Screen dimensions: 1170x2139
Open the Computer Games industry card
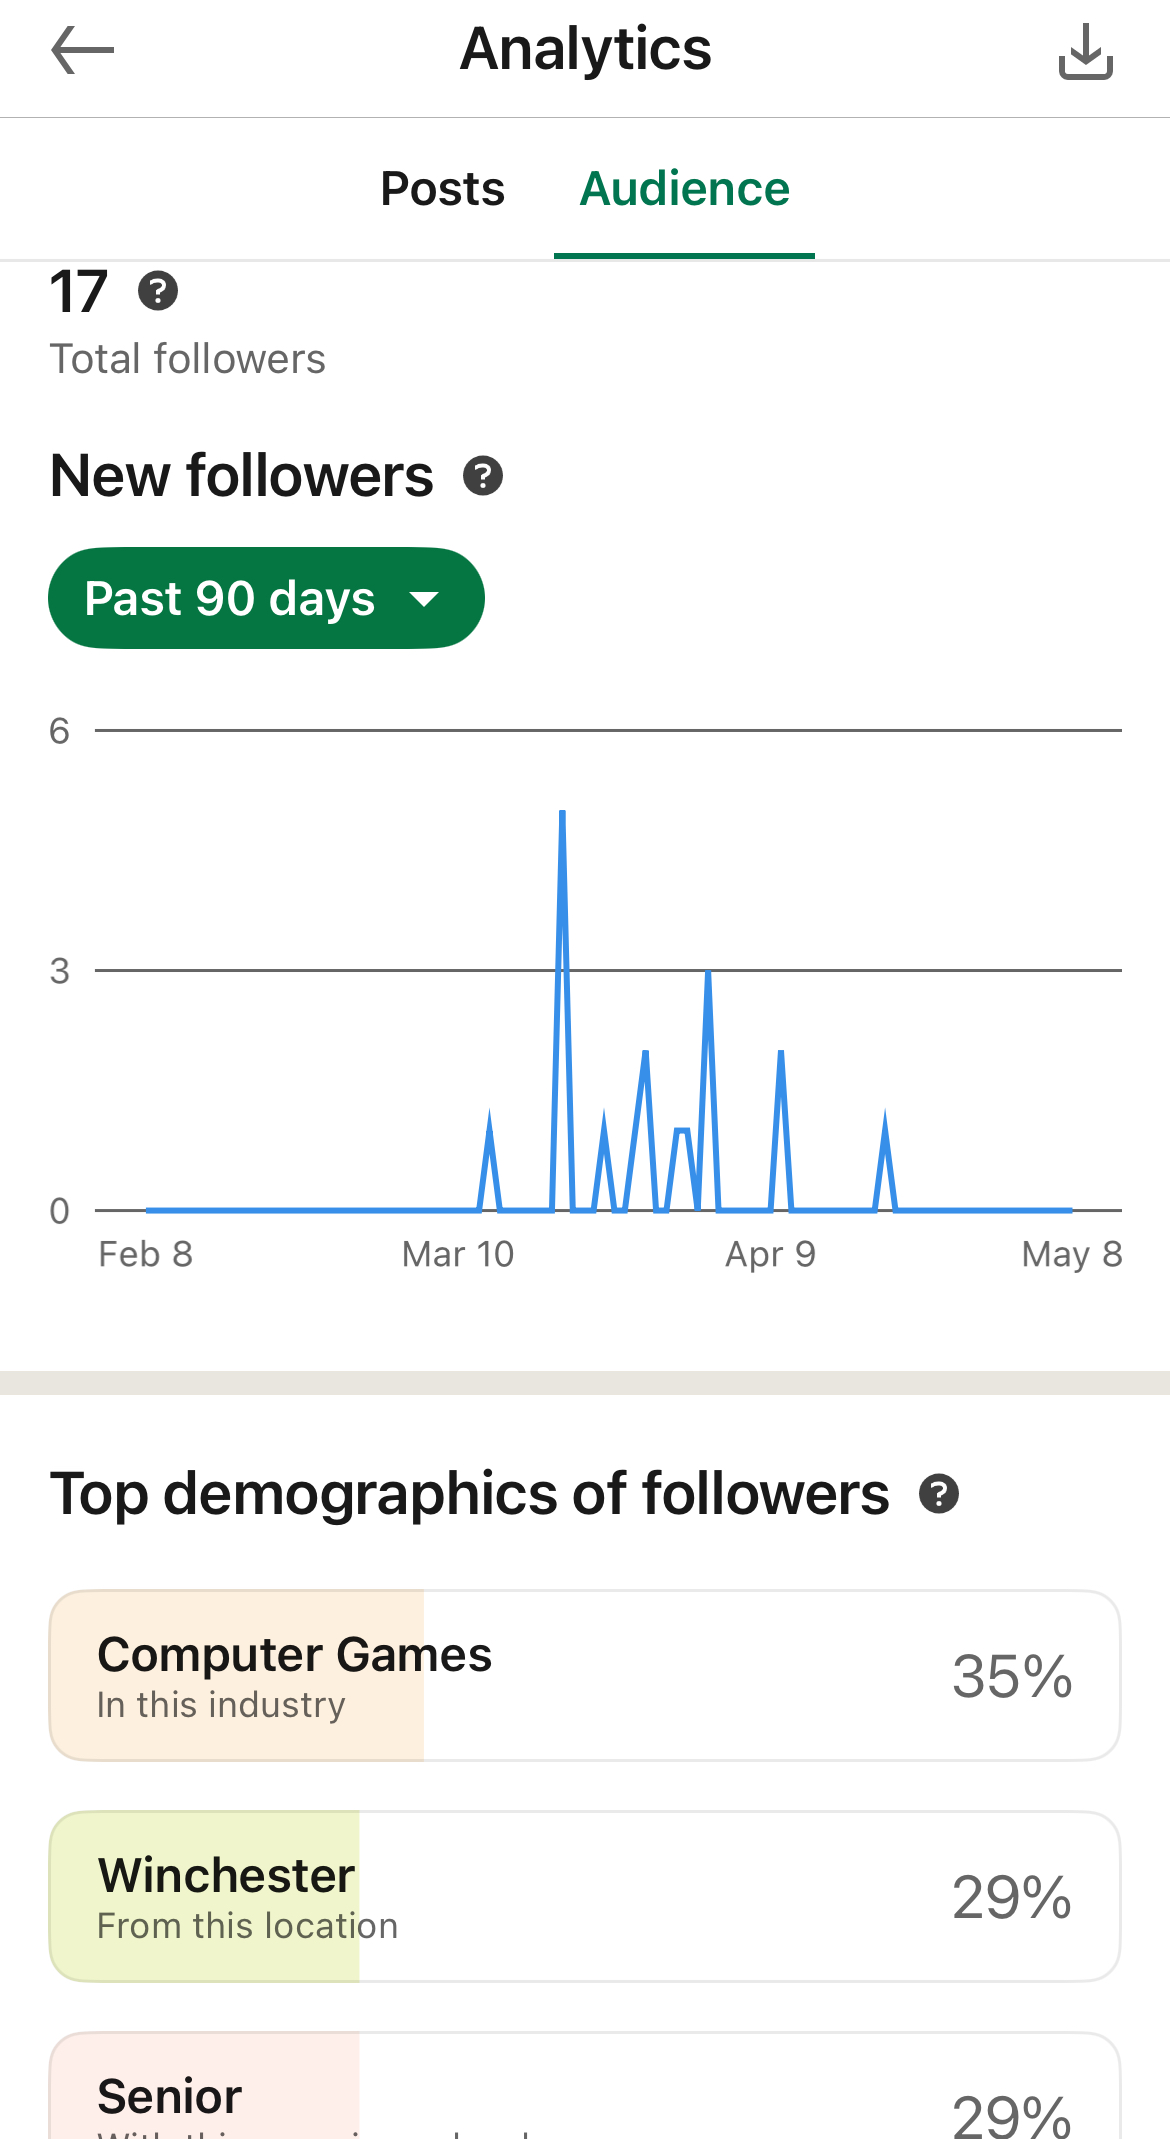pyautogui.click(x=584, y=1675)
